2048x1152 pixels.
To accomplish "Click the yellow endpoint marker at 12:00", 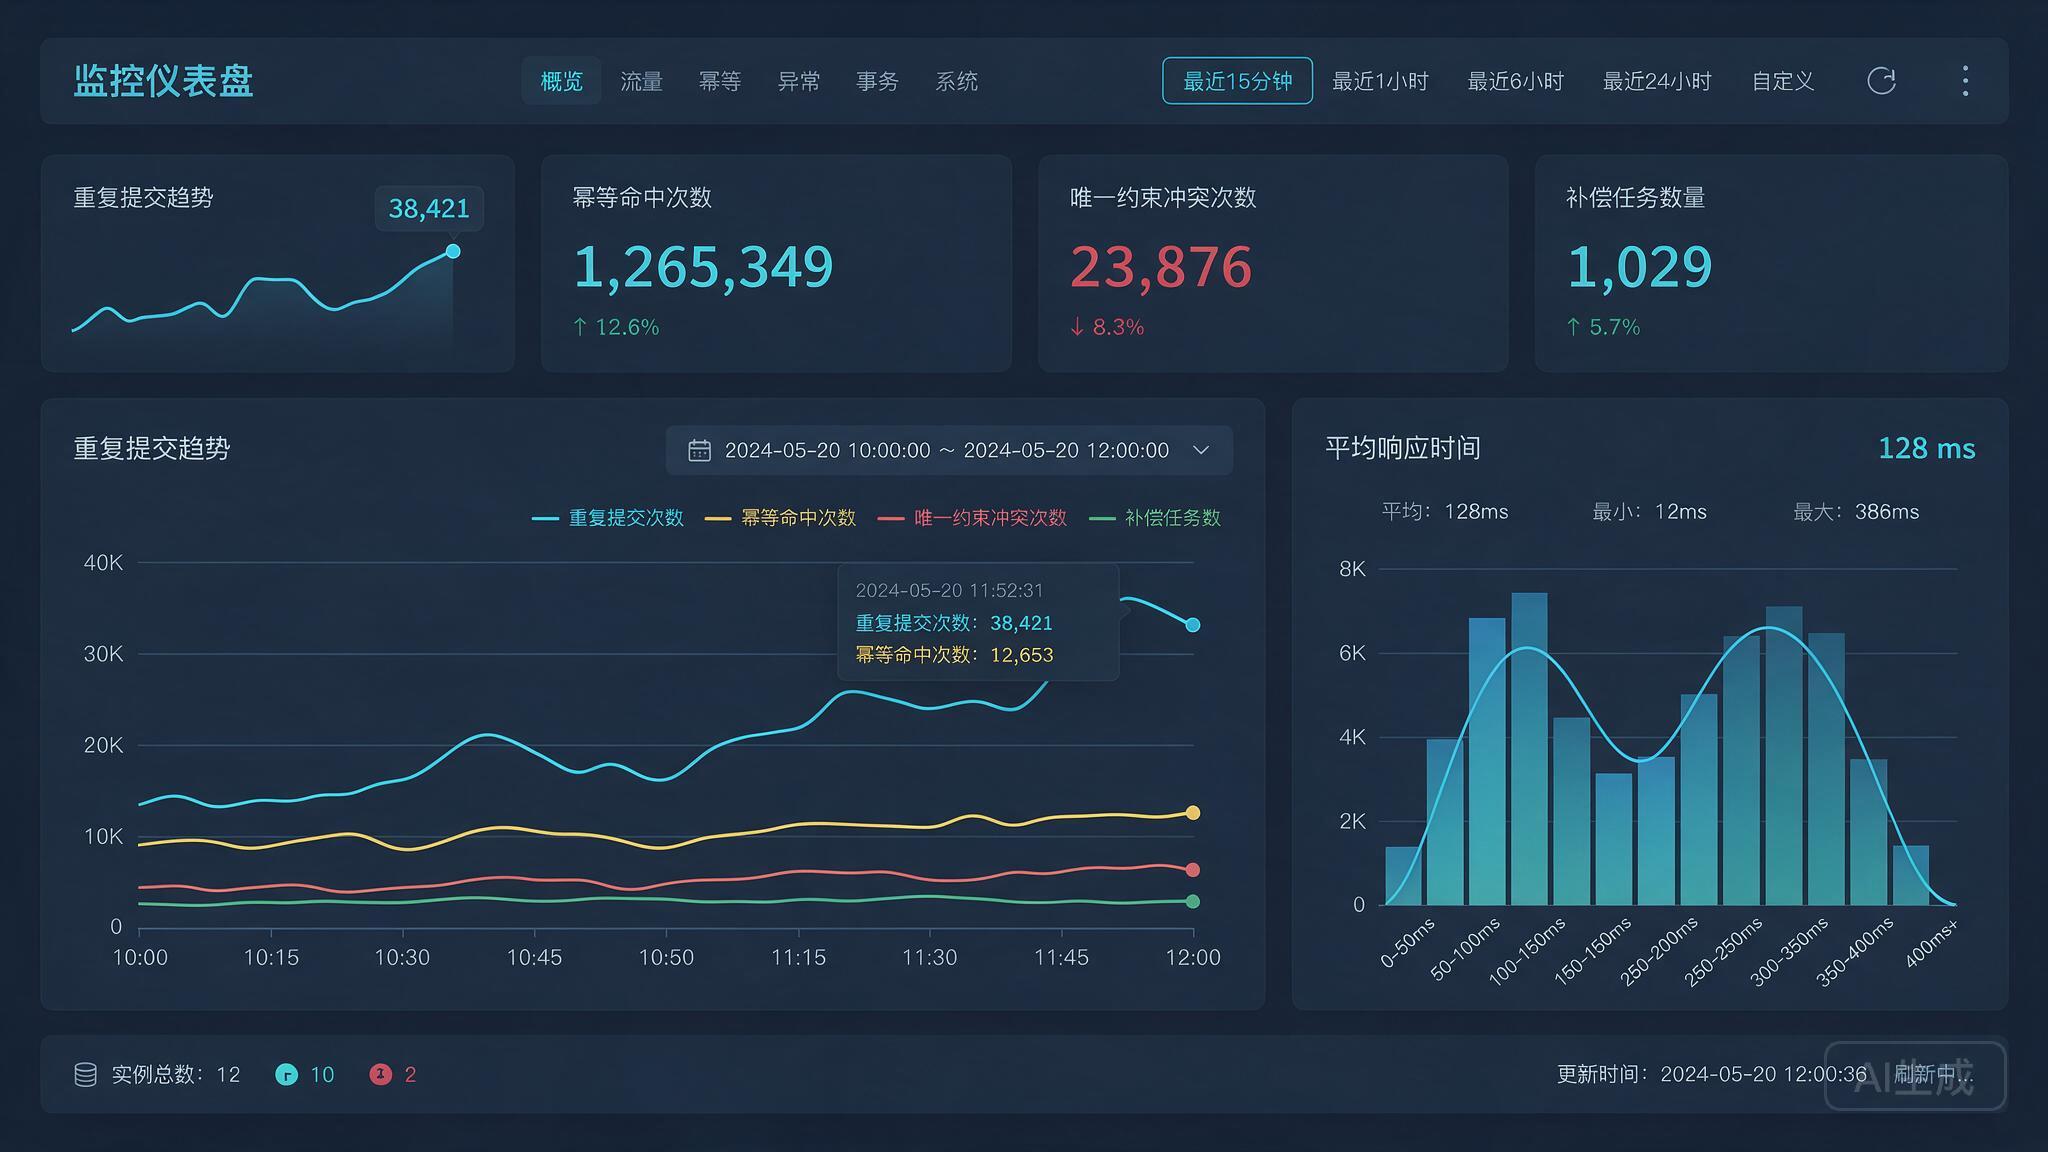I will tap(1193, 813).
